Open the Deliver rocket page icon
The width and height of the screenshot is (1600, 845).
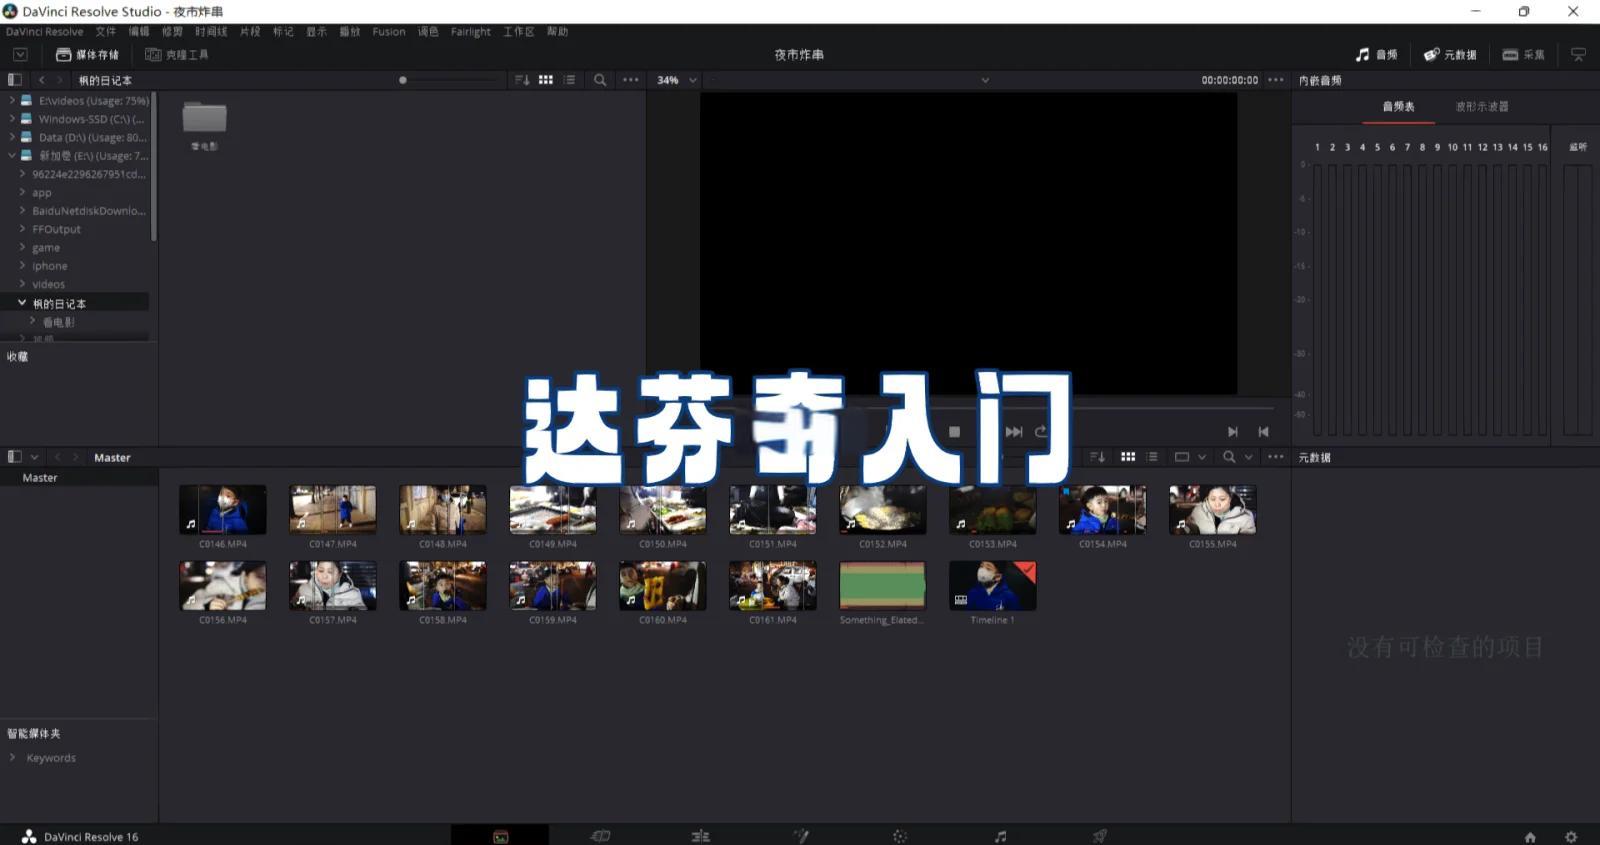tap(1100, 836)
